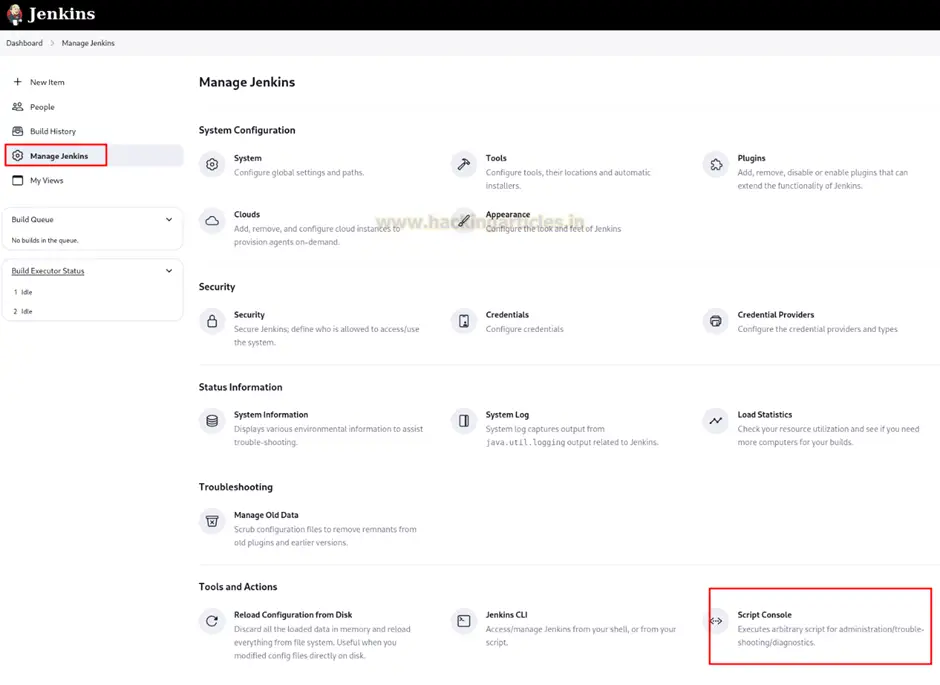Open the Manage Old Data link

(266, 515)
